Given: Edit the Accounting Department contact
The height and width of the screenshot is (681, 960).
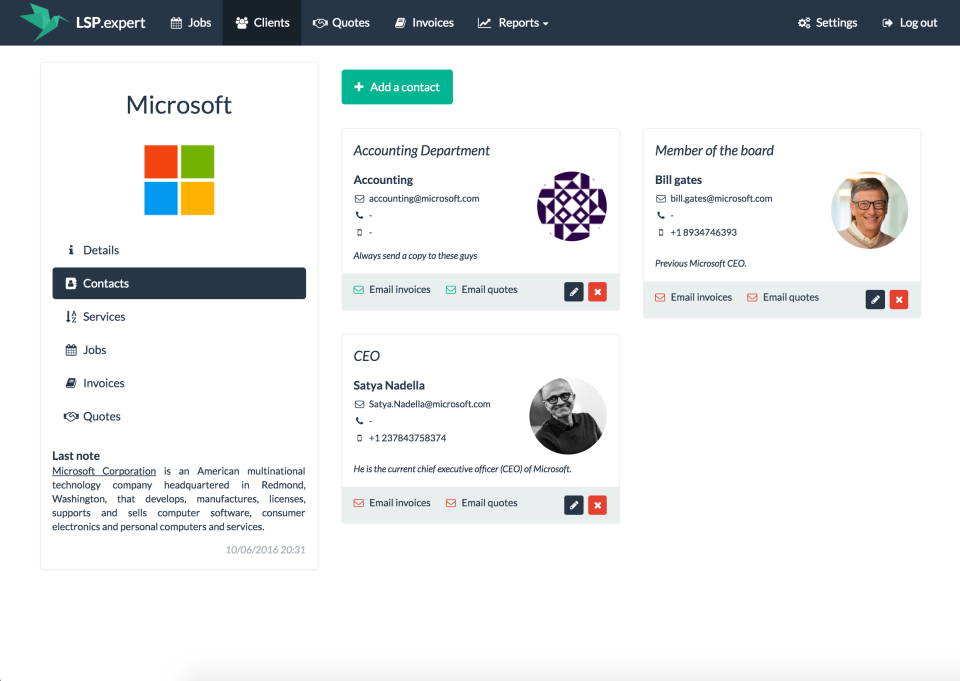Looking at the screenshot, I should point(573,291).
